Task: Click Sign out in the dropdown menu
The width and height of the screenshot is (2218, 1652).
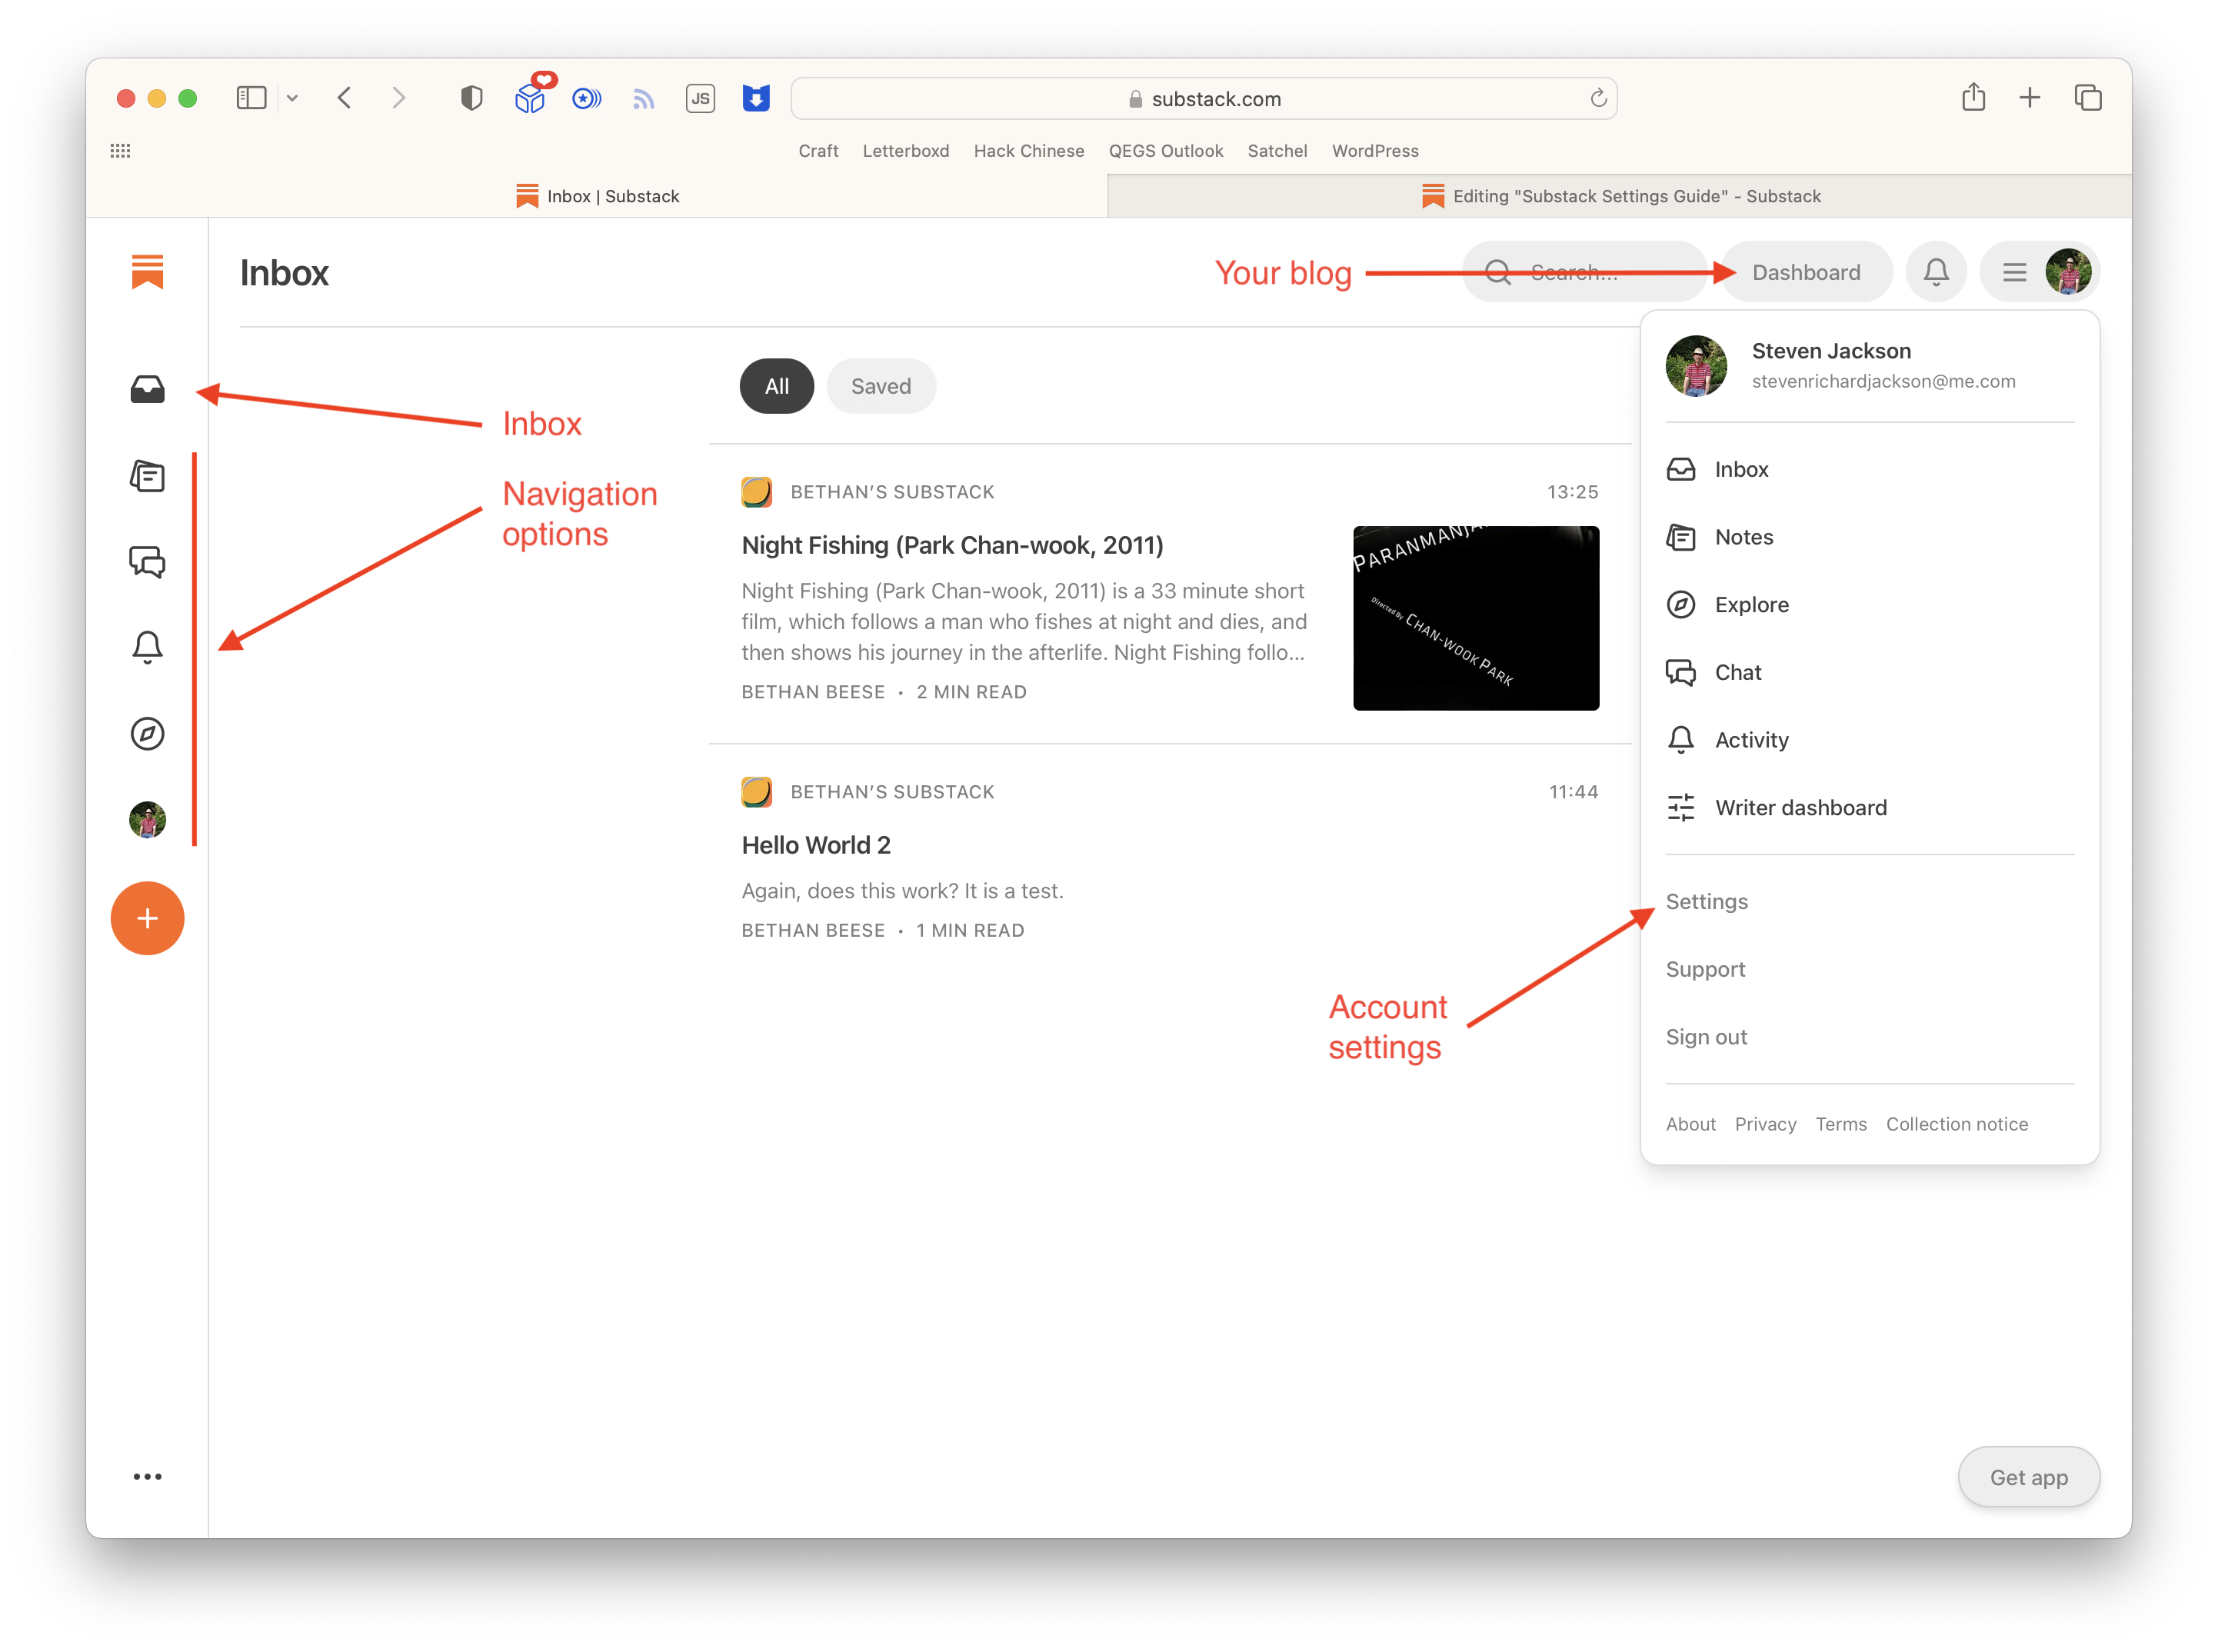Action: pos(1706,1037)
